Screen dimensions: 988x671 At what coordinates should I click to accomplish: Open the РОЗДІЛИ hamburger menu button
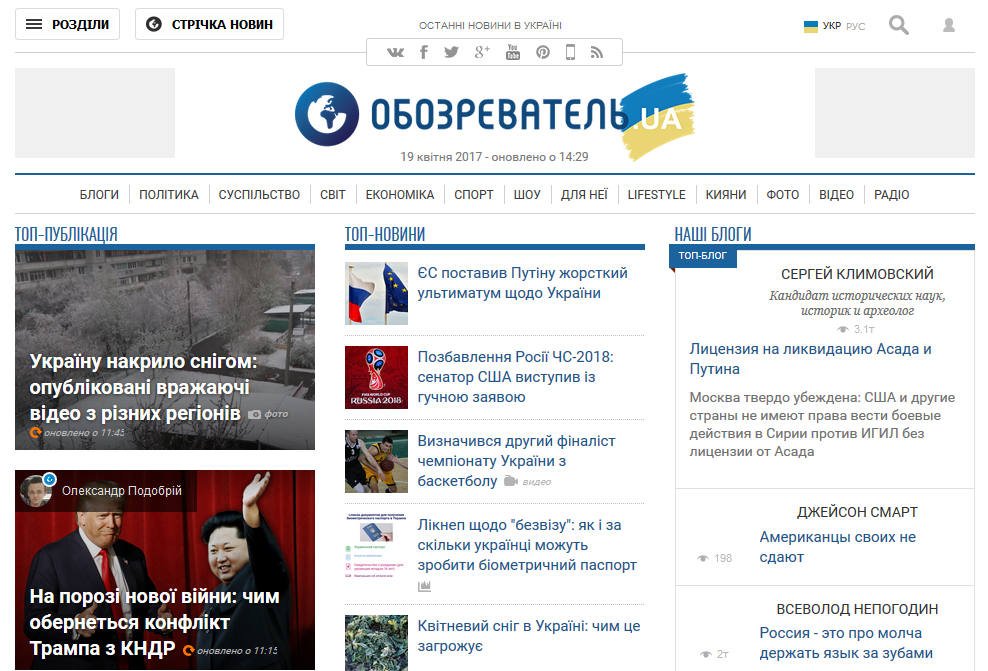[x=67, y=24]
